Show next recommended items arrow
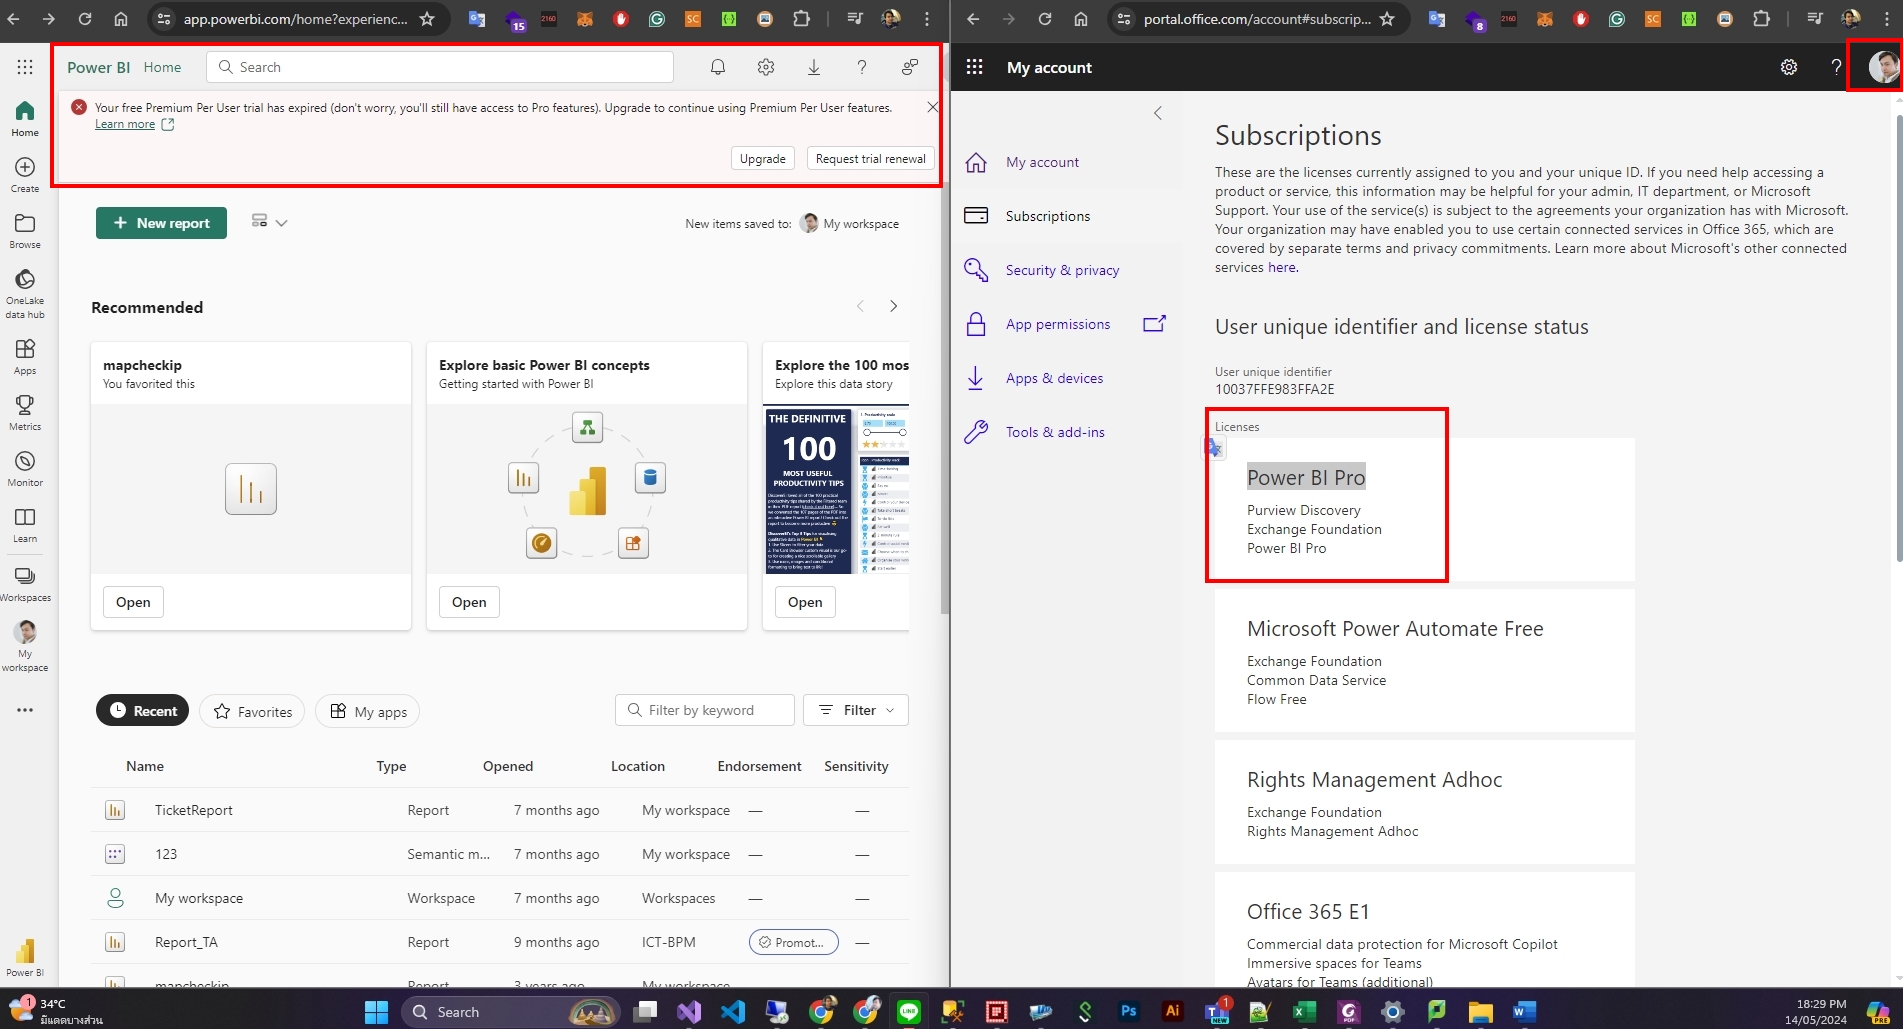 [x=893, y=306]
